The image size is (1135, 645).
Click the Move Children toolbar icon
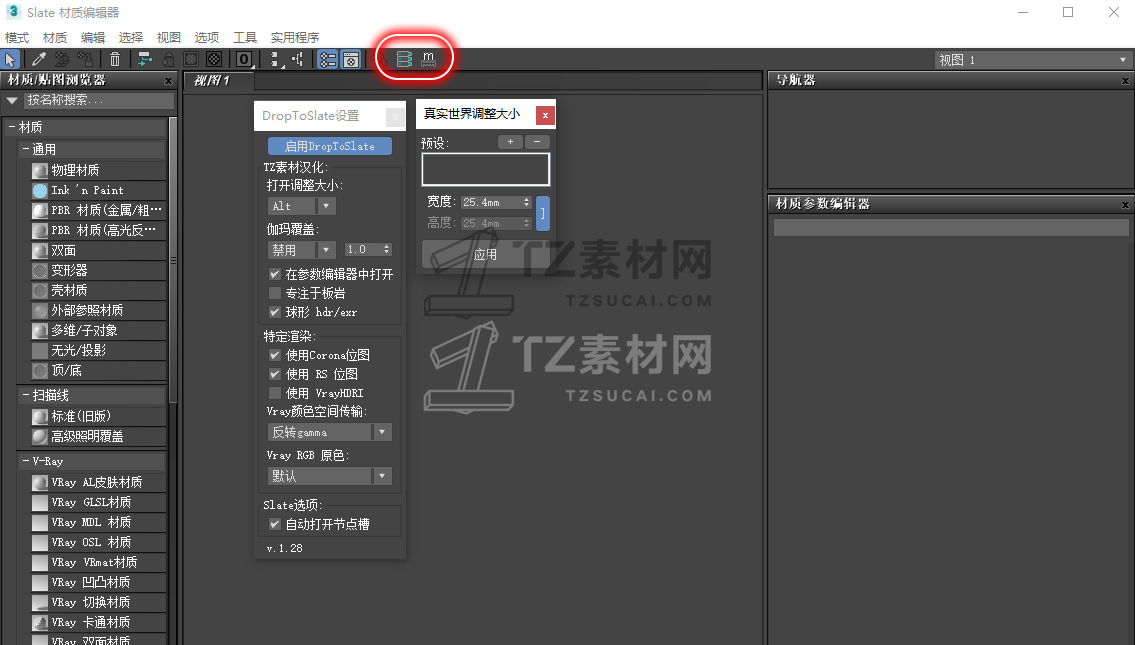point(145,59)
